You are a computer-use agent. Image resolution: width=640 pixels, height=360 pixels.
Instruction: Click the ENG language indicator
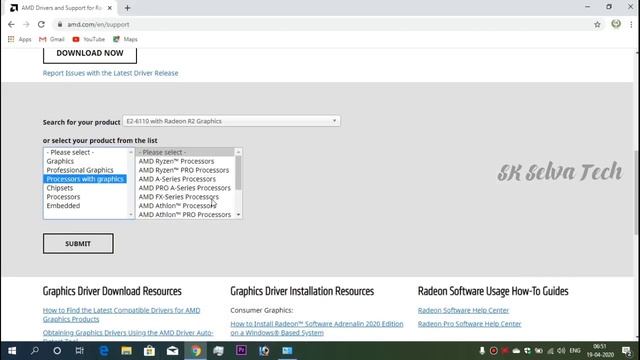(x=575, y=351)
